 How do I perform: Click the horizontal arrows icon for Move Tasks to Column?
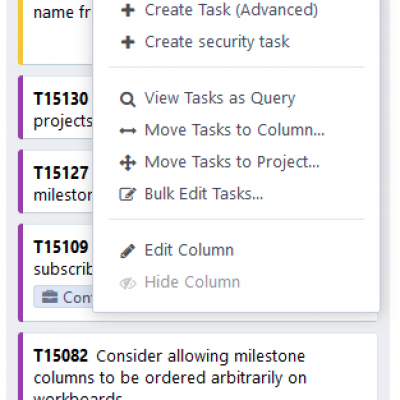[x=128, y=131]
